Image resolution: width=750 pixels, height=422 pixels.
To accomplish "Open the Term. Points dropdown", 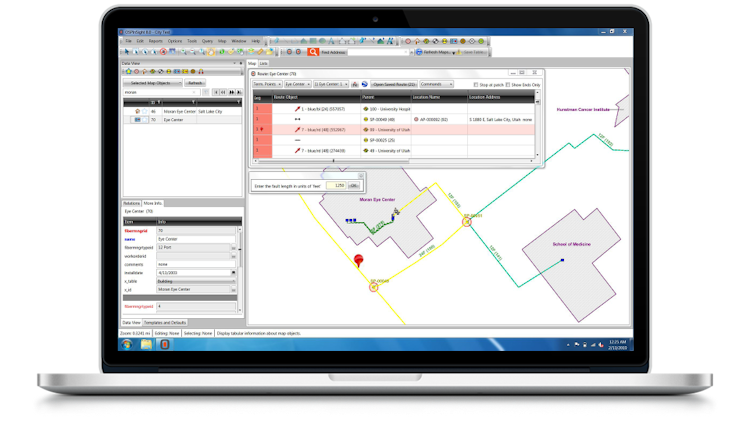I will (267, 84).
